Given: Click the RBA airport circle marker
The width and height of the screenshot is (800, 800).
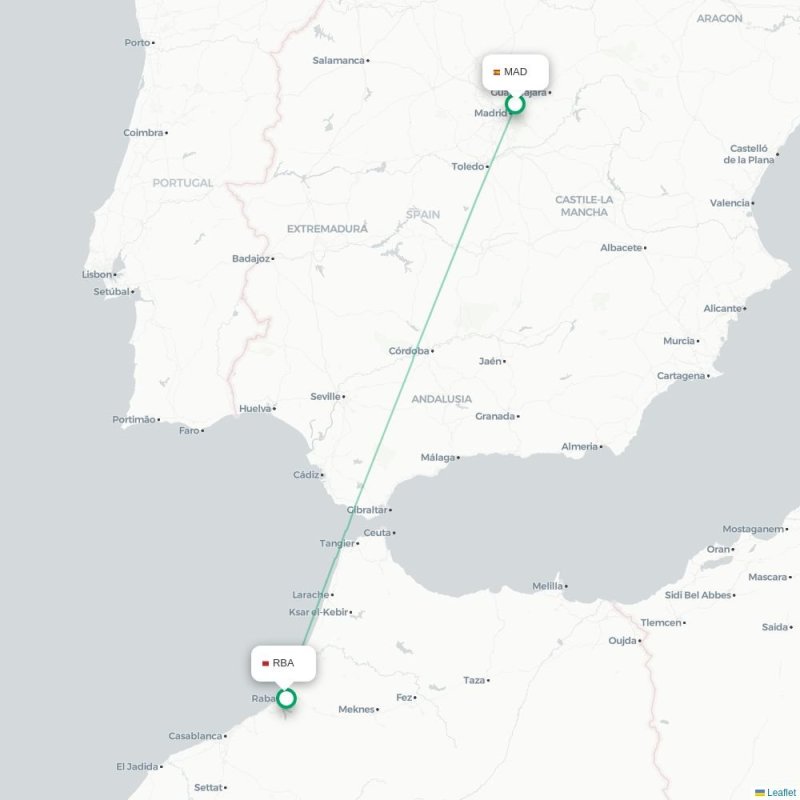Looking at the screenshot, I should 286,698.
